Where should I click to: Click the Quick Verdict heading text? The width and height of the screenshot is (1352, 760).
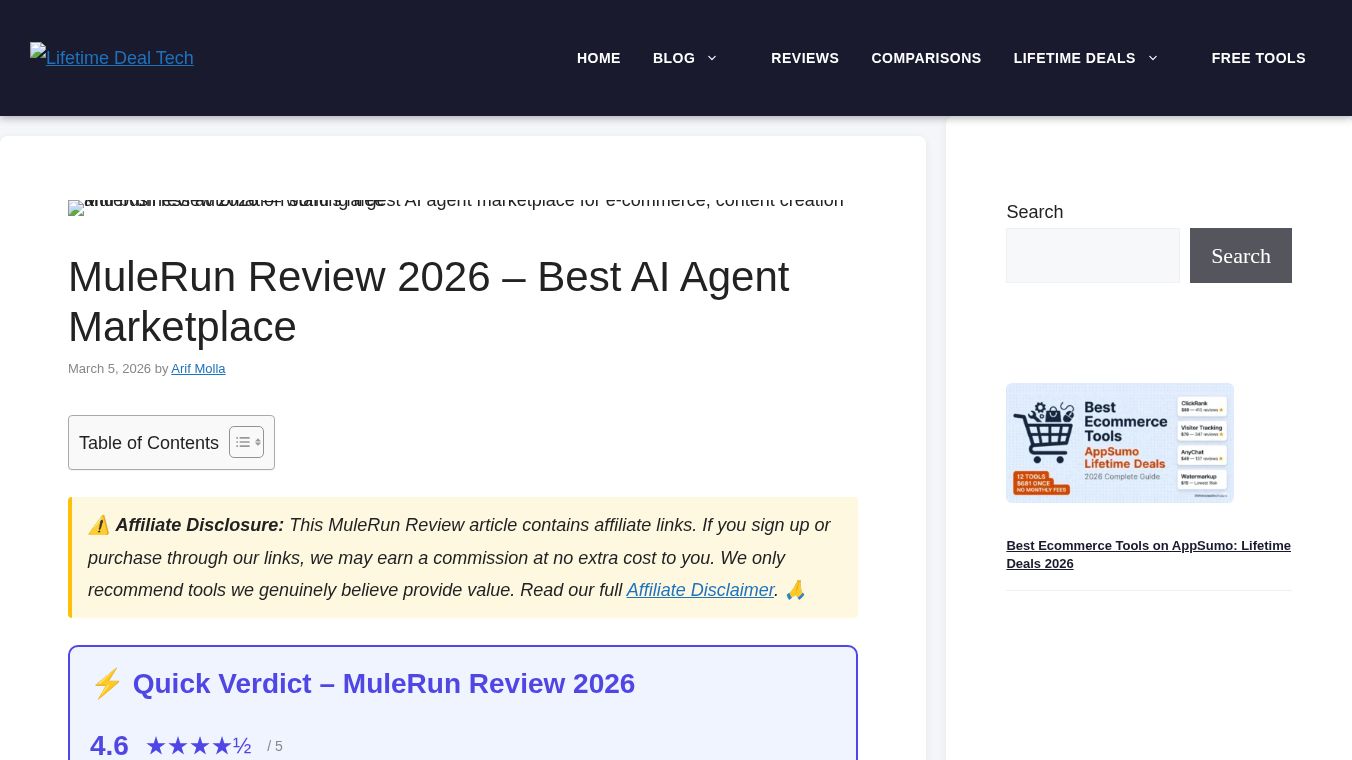(384, 684)
